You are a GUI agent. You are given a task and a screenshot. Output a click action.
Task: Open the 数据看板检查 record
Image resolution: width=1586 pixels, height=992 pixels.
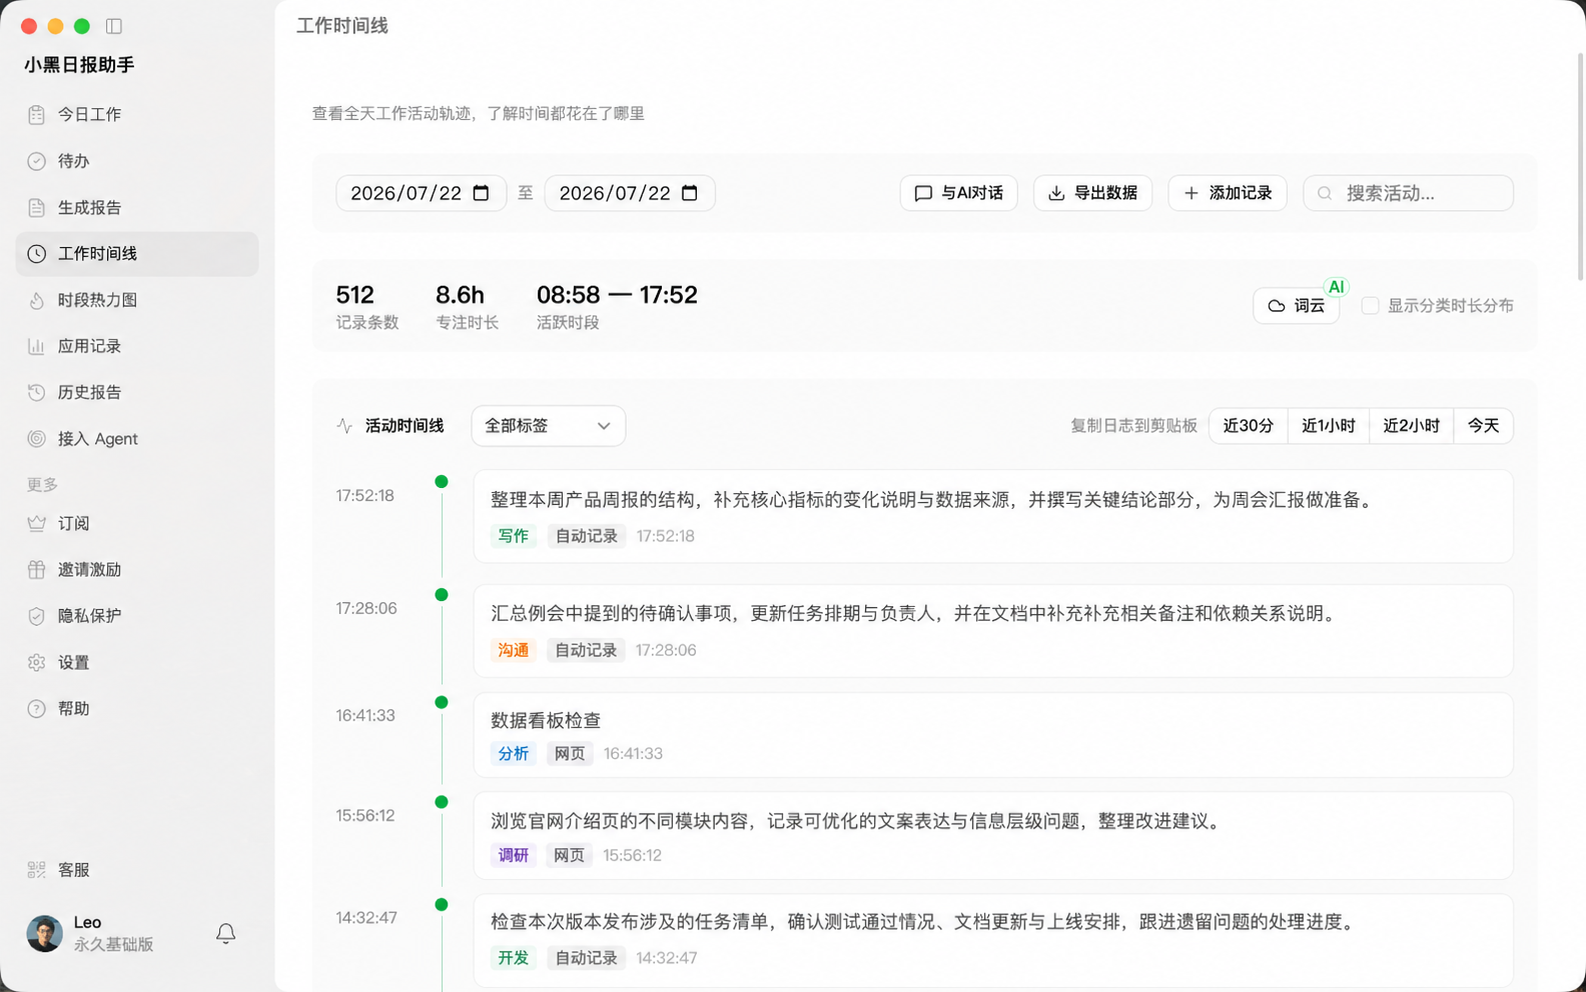pos(993,735)
